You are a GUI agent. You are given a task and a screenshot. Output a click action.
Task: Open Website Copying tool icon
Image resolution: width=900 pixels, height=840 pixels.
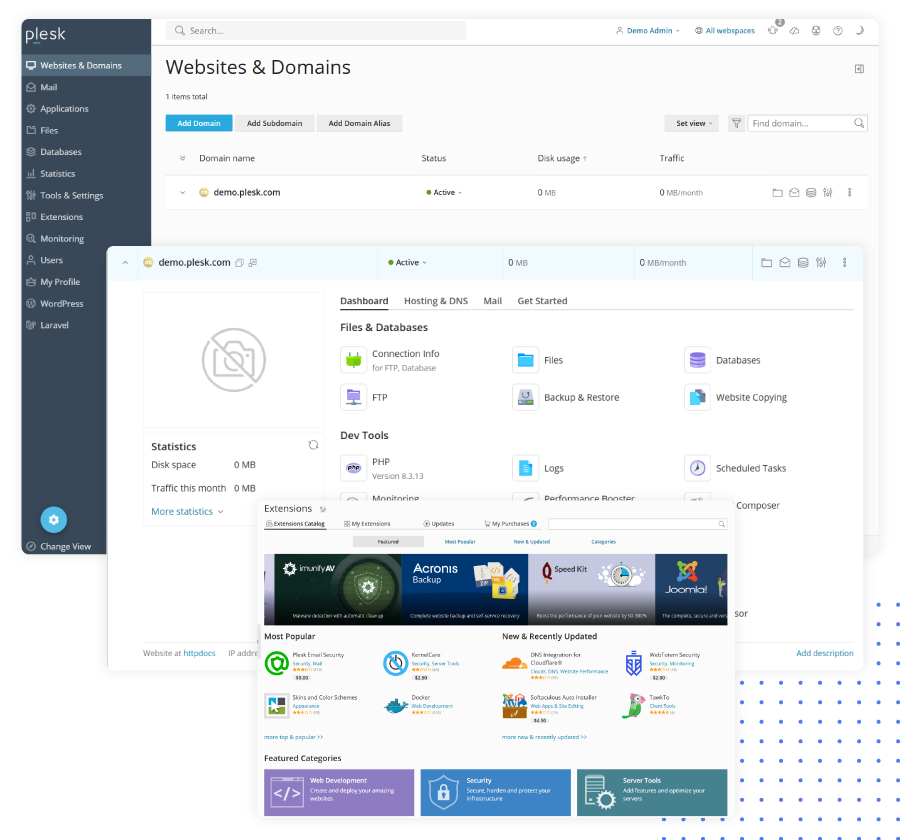pos(697,397)
